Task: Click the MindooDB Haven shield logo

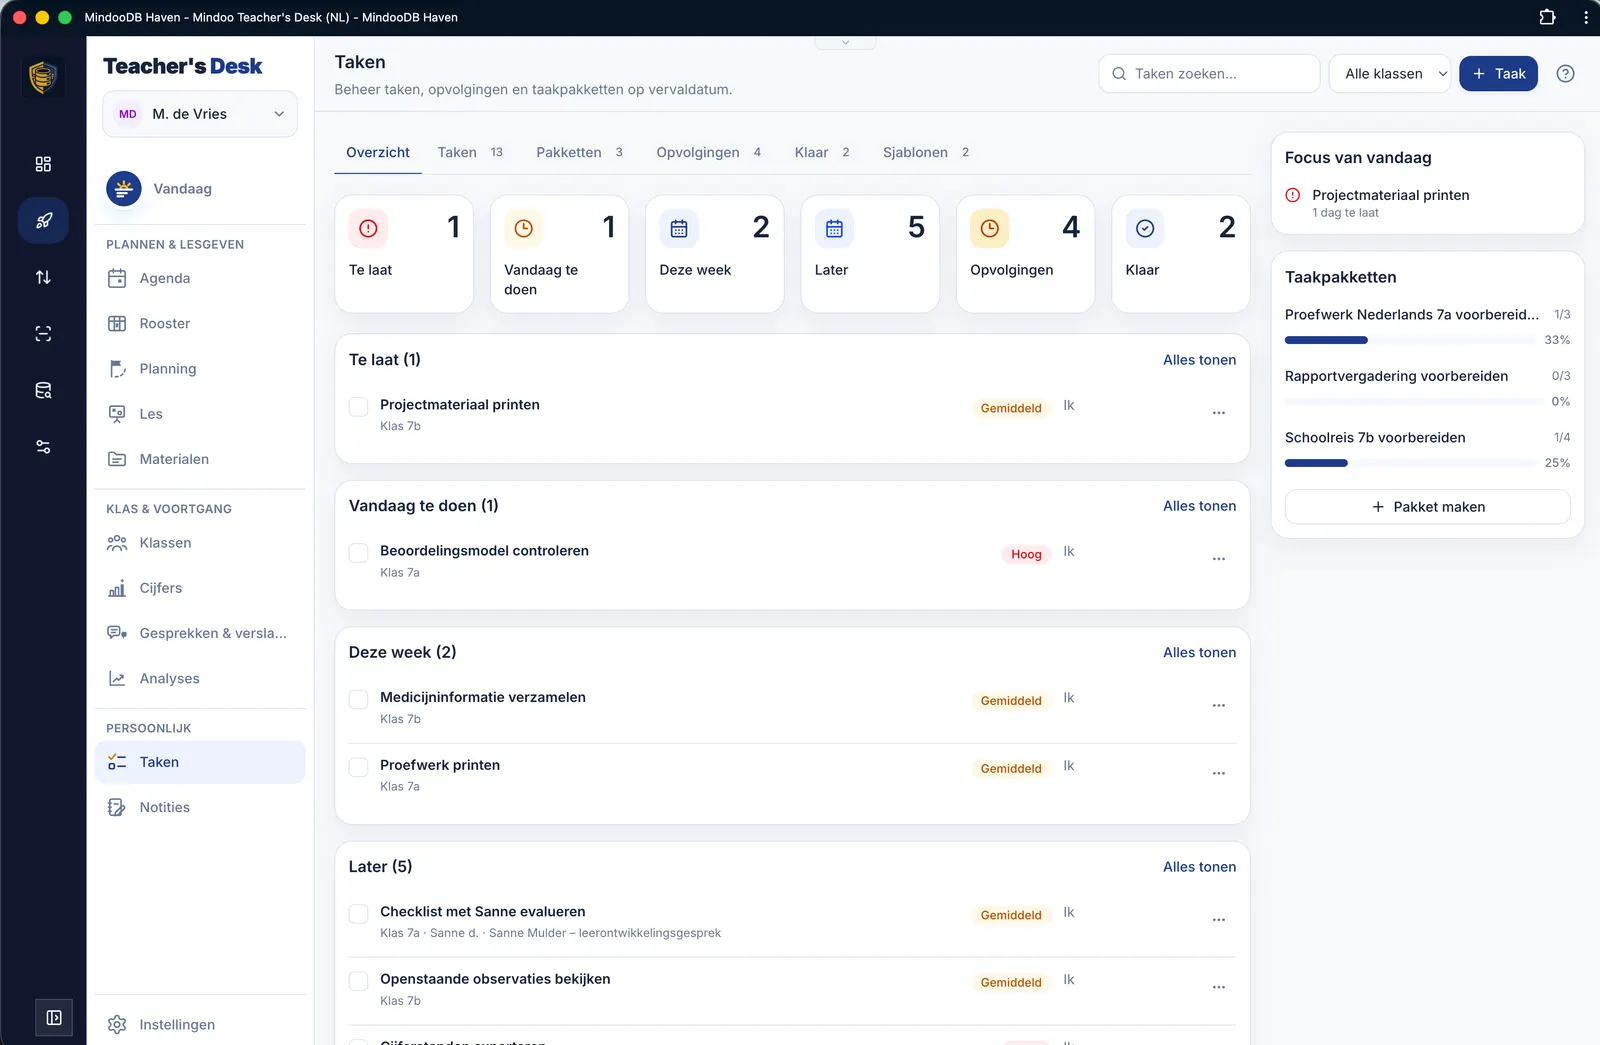Action: pyautogui.click(x=42, y=77)
